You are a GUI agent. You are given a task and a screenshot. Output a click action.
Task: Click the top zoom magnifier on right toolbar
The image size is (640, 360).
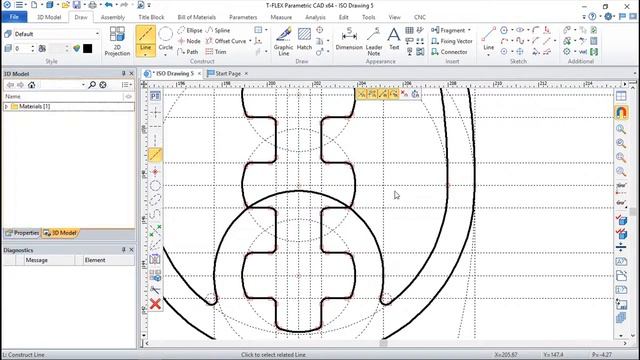(x=621, y=129)
